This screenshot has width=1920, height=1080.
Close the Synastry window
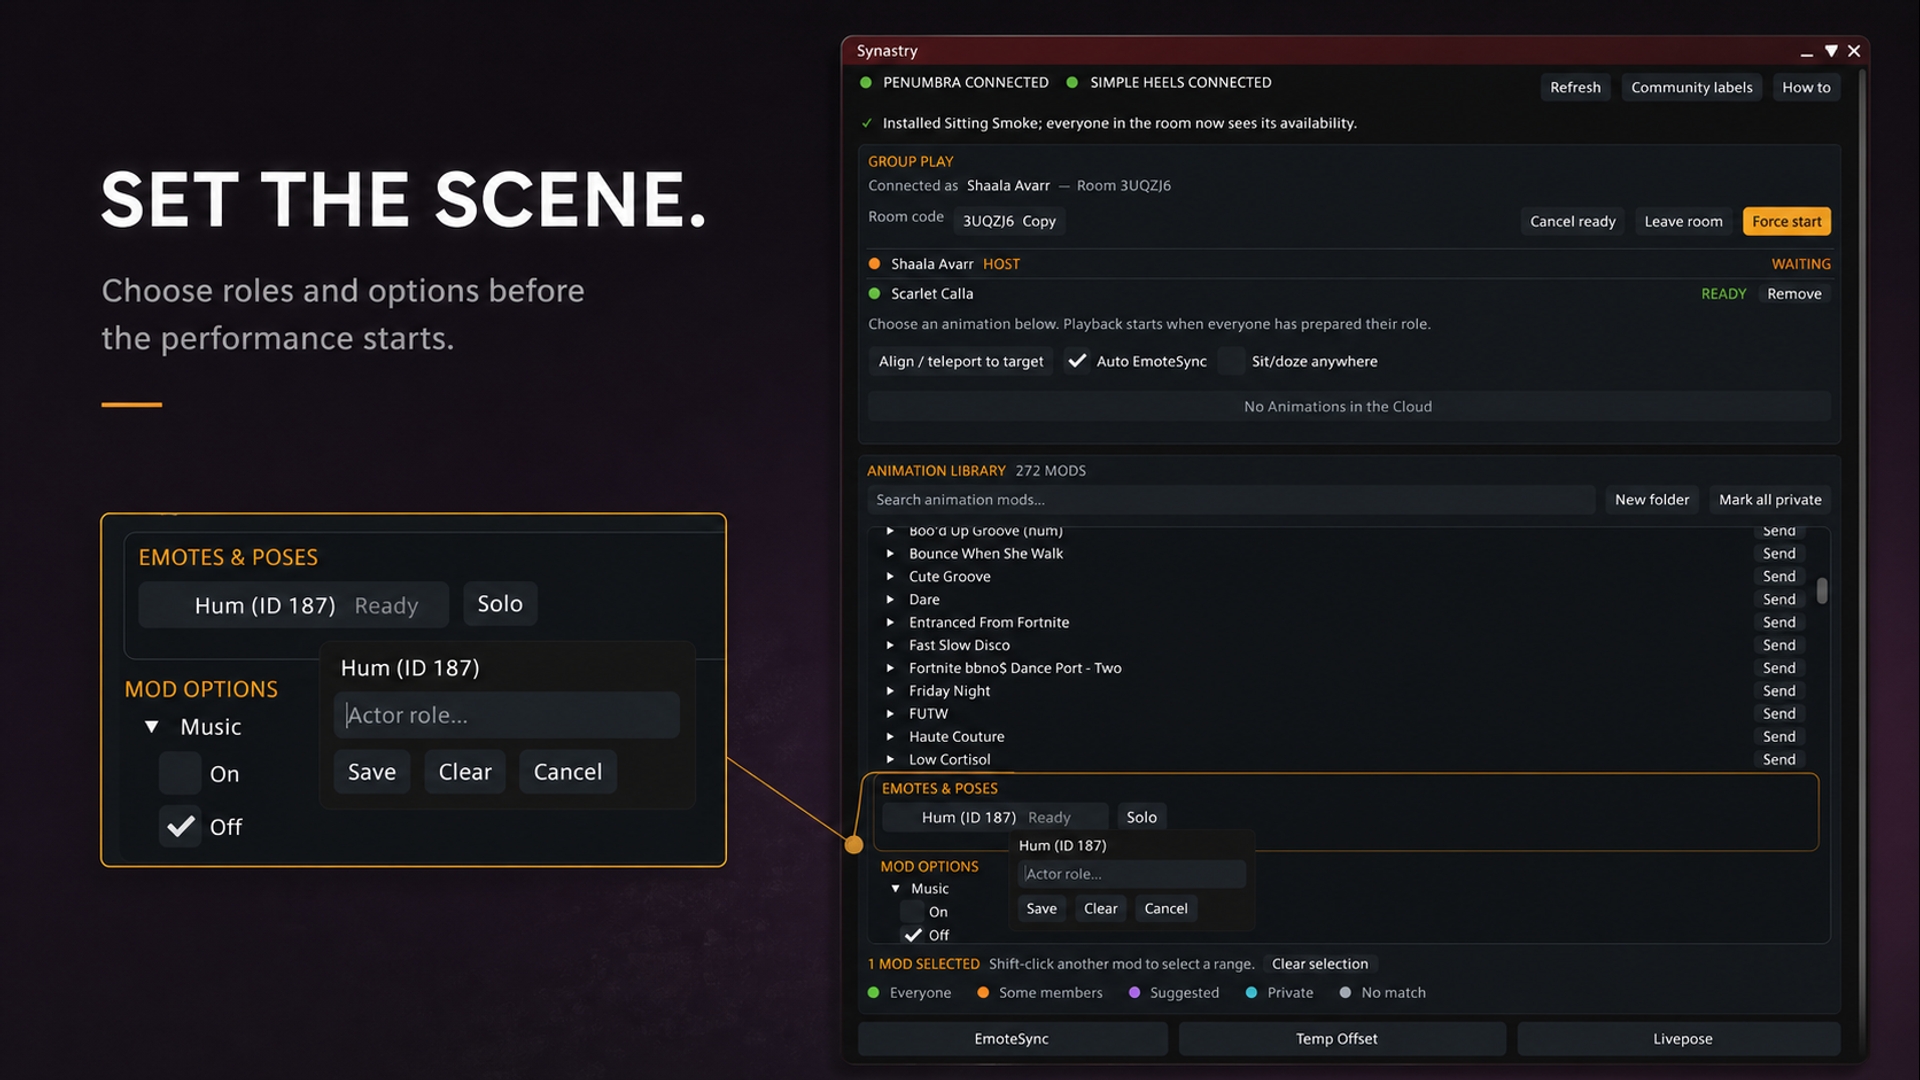click(1854, 51)
